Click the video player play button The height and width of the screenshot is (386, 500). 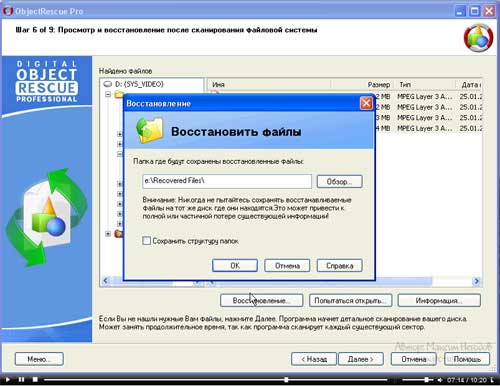click(7, 379)
